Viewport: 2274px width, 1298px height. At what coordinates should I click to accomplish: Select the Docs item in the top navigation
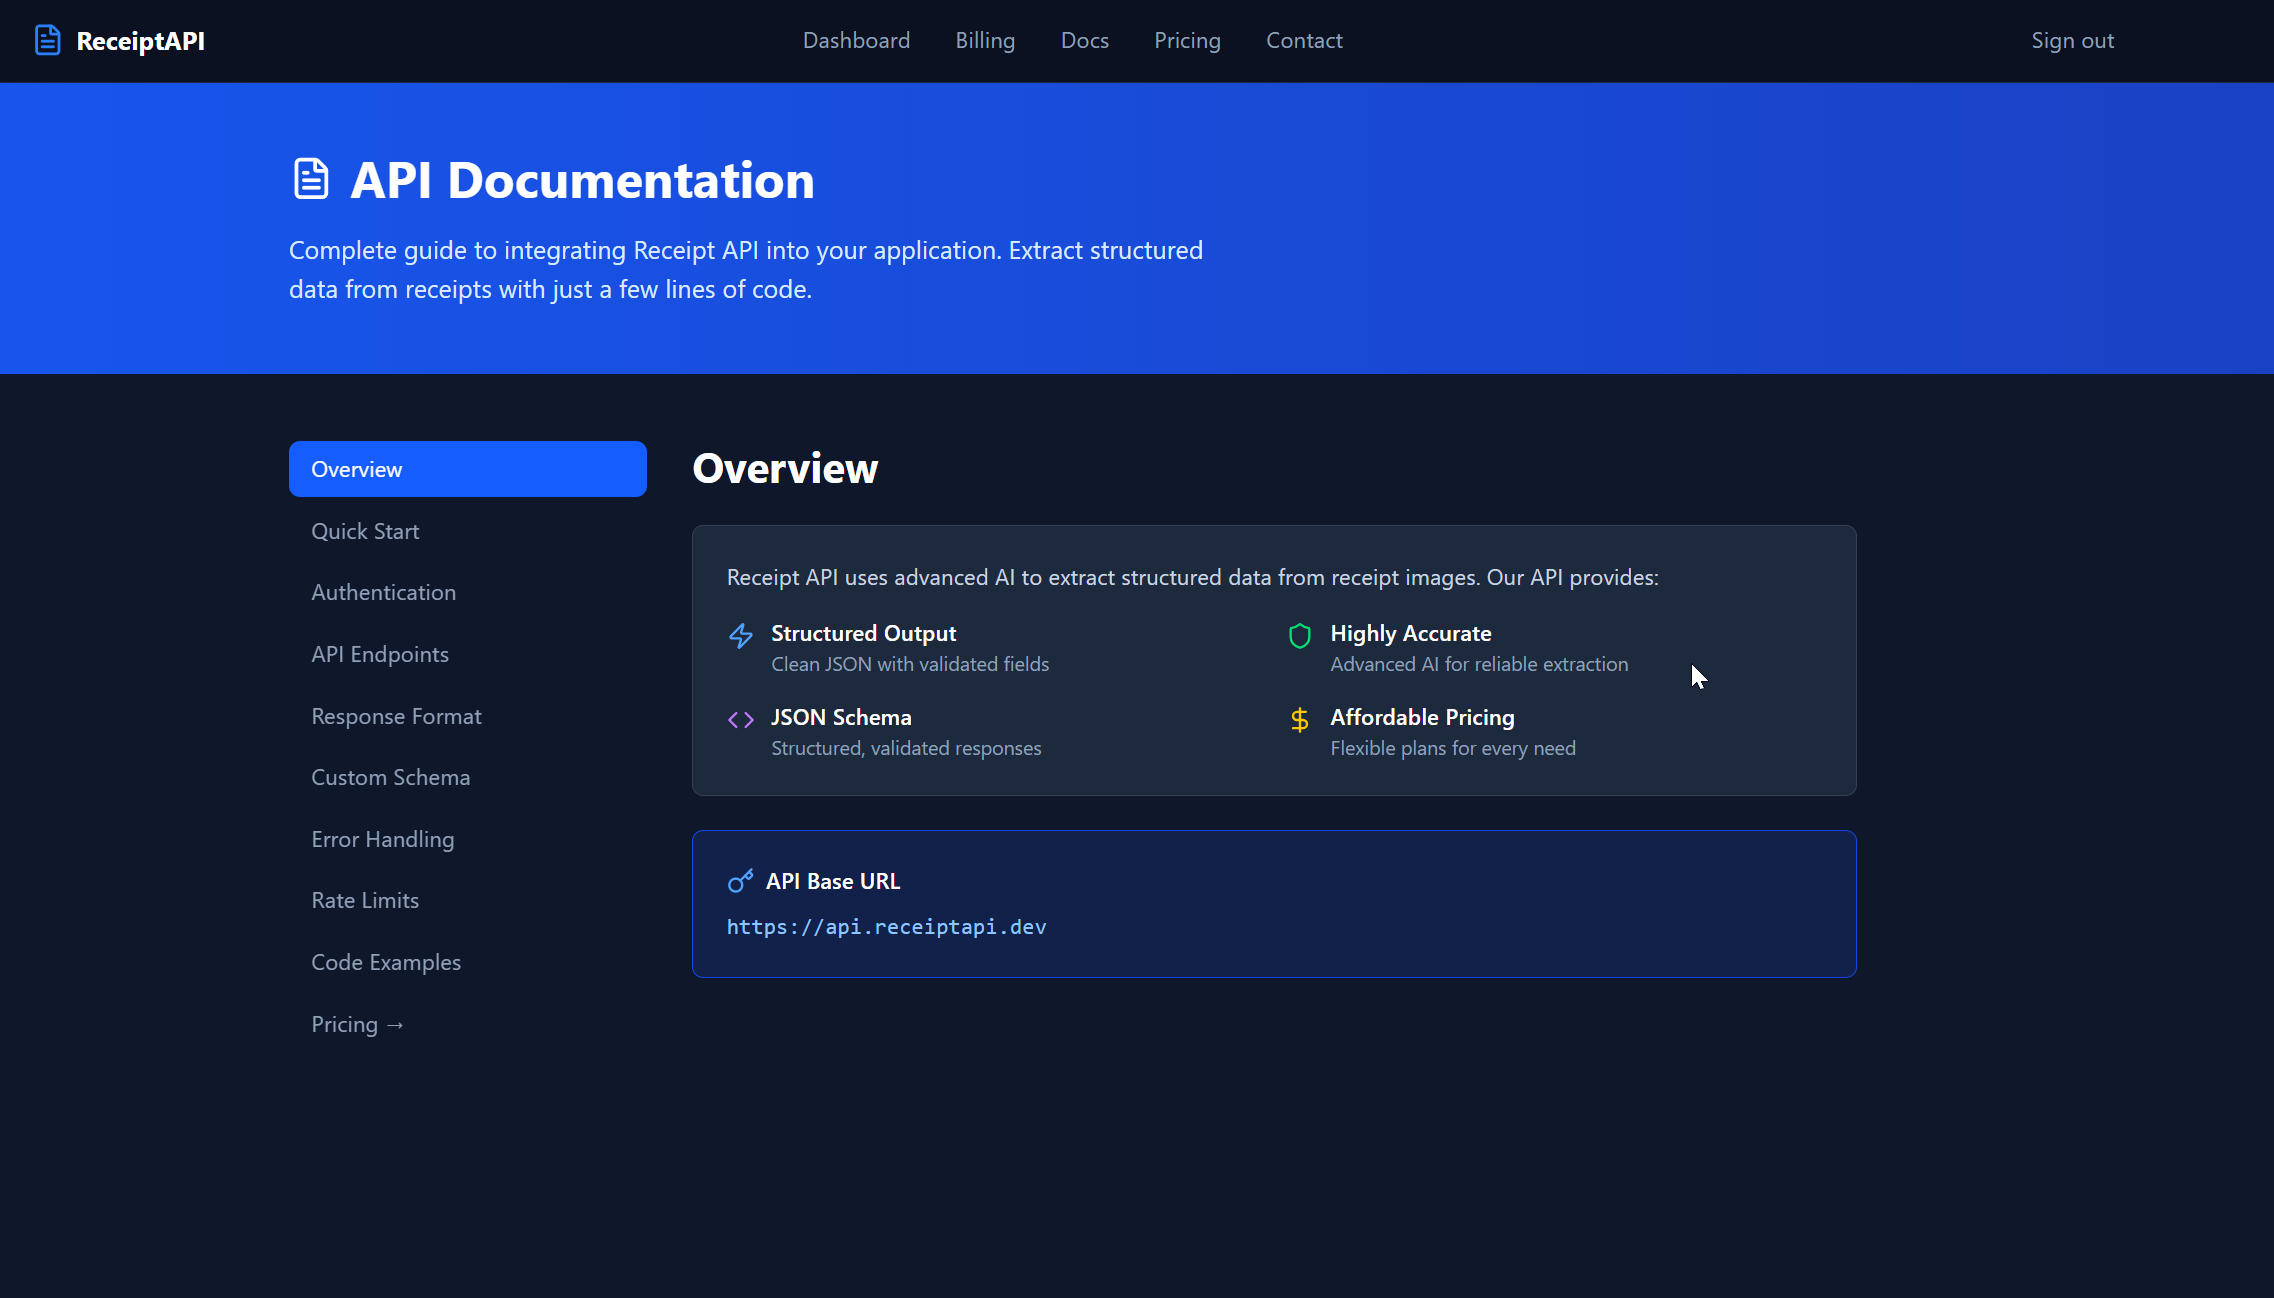coord(1085,40)
